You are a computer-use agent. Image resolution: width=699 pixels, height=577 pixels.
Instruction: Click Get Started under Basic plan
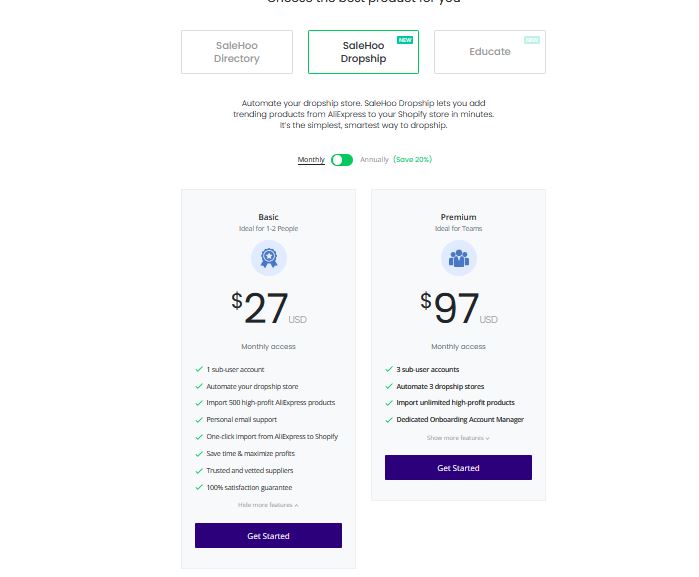click(268, 536)
